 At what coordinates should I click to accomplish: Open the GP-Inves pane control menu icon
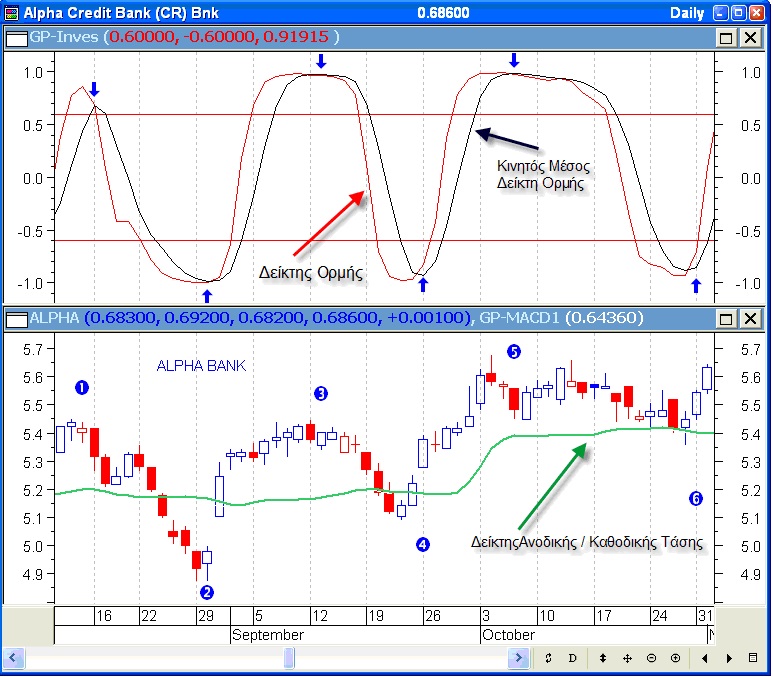[x=16, y=37]
